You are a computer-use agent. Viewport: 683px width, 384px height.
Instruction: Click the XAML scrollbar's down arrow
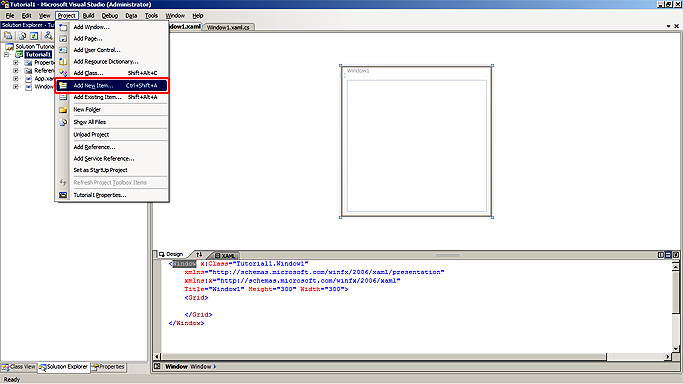point(676,349)
